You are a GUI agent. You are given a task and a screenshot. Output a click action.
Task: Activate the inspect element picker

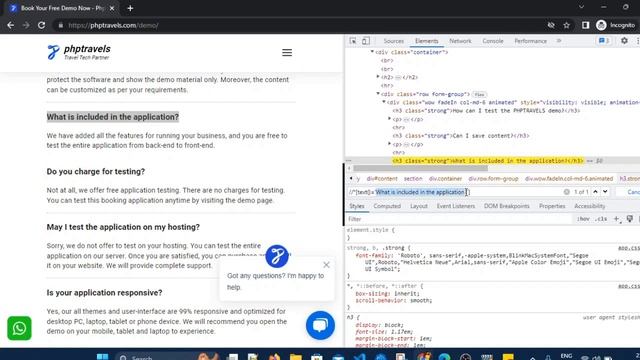point(353,41)
